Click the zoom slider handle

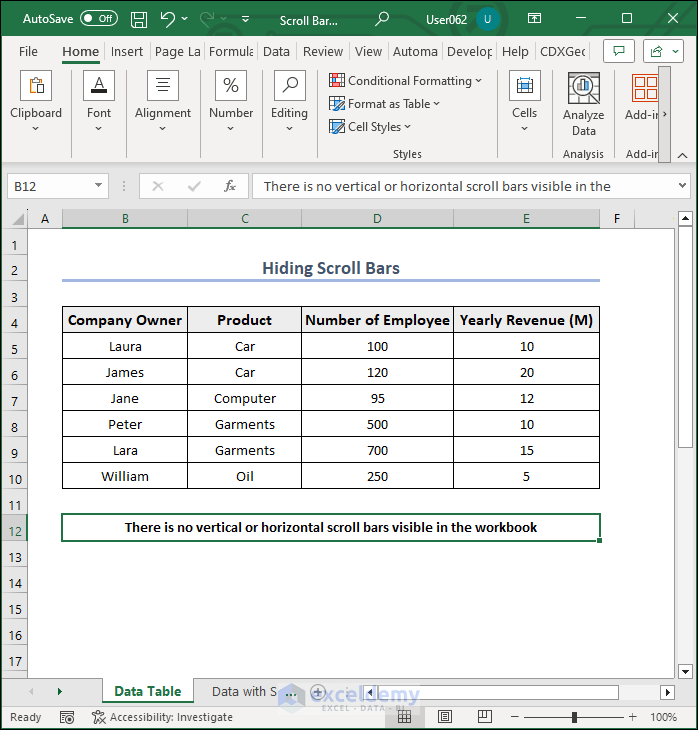pos(574,717)
